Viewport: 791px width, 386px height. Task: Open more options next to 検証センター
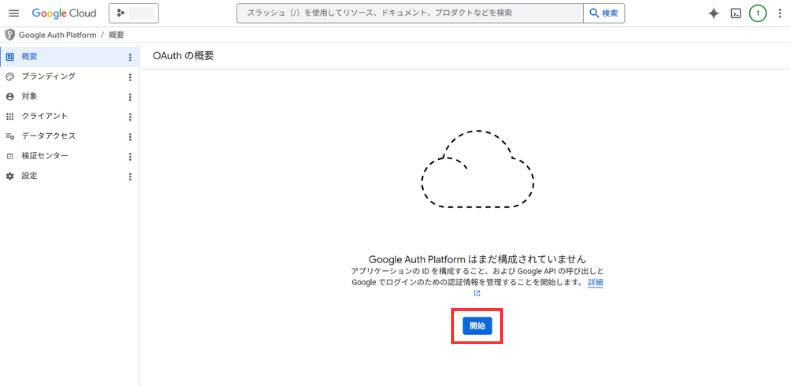[x=130, y=156]
